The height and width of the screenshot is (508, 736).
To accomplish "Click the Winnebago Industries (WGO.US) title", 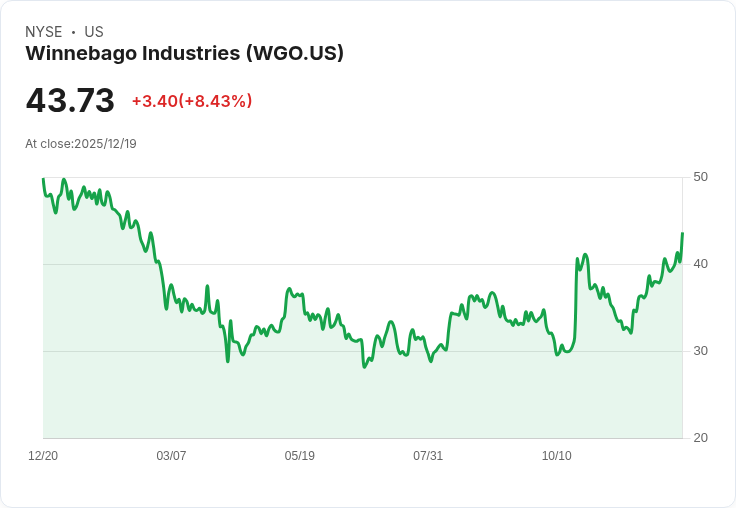I will [184, 53].
